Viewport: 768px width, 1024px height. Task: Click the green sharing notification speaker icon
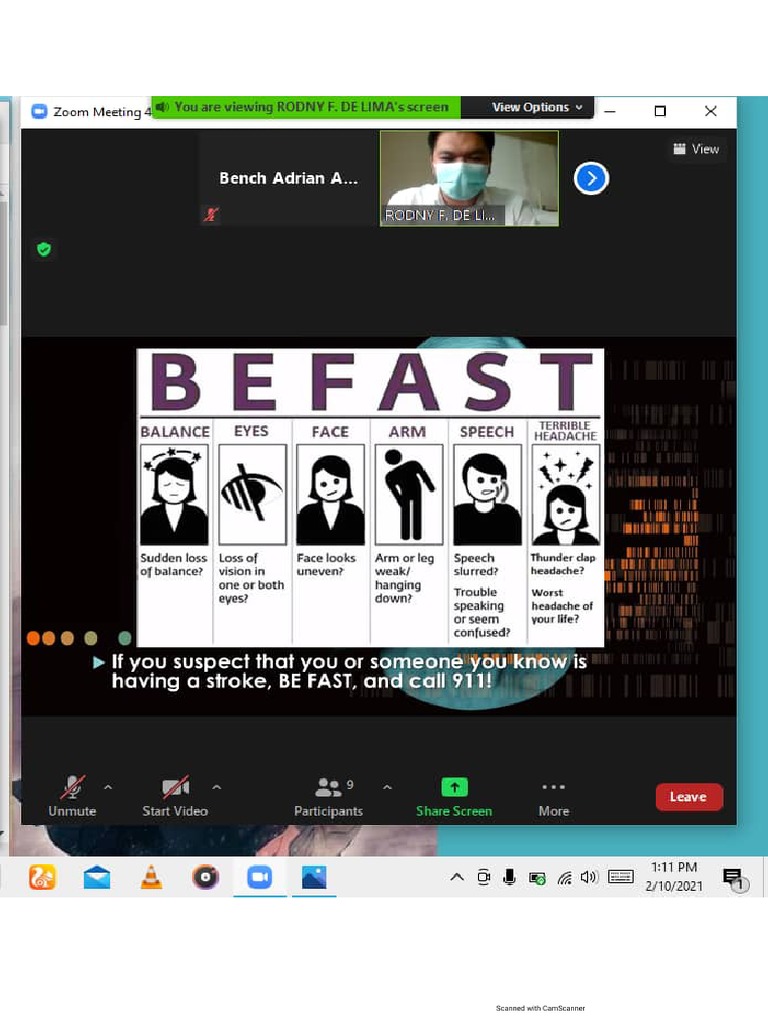163,106
